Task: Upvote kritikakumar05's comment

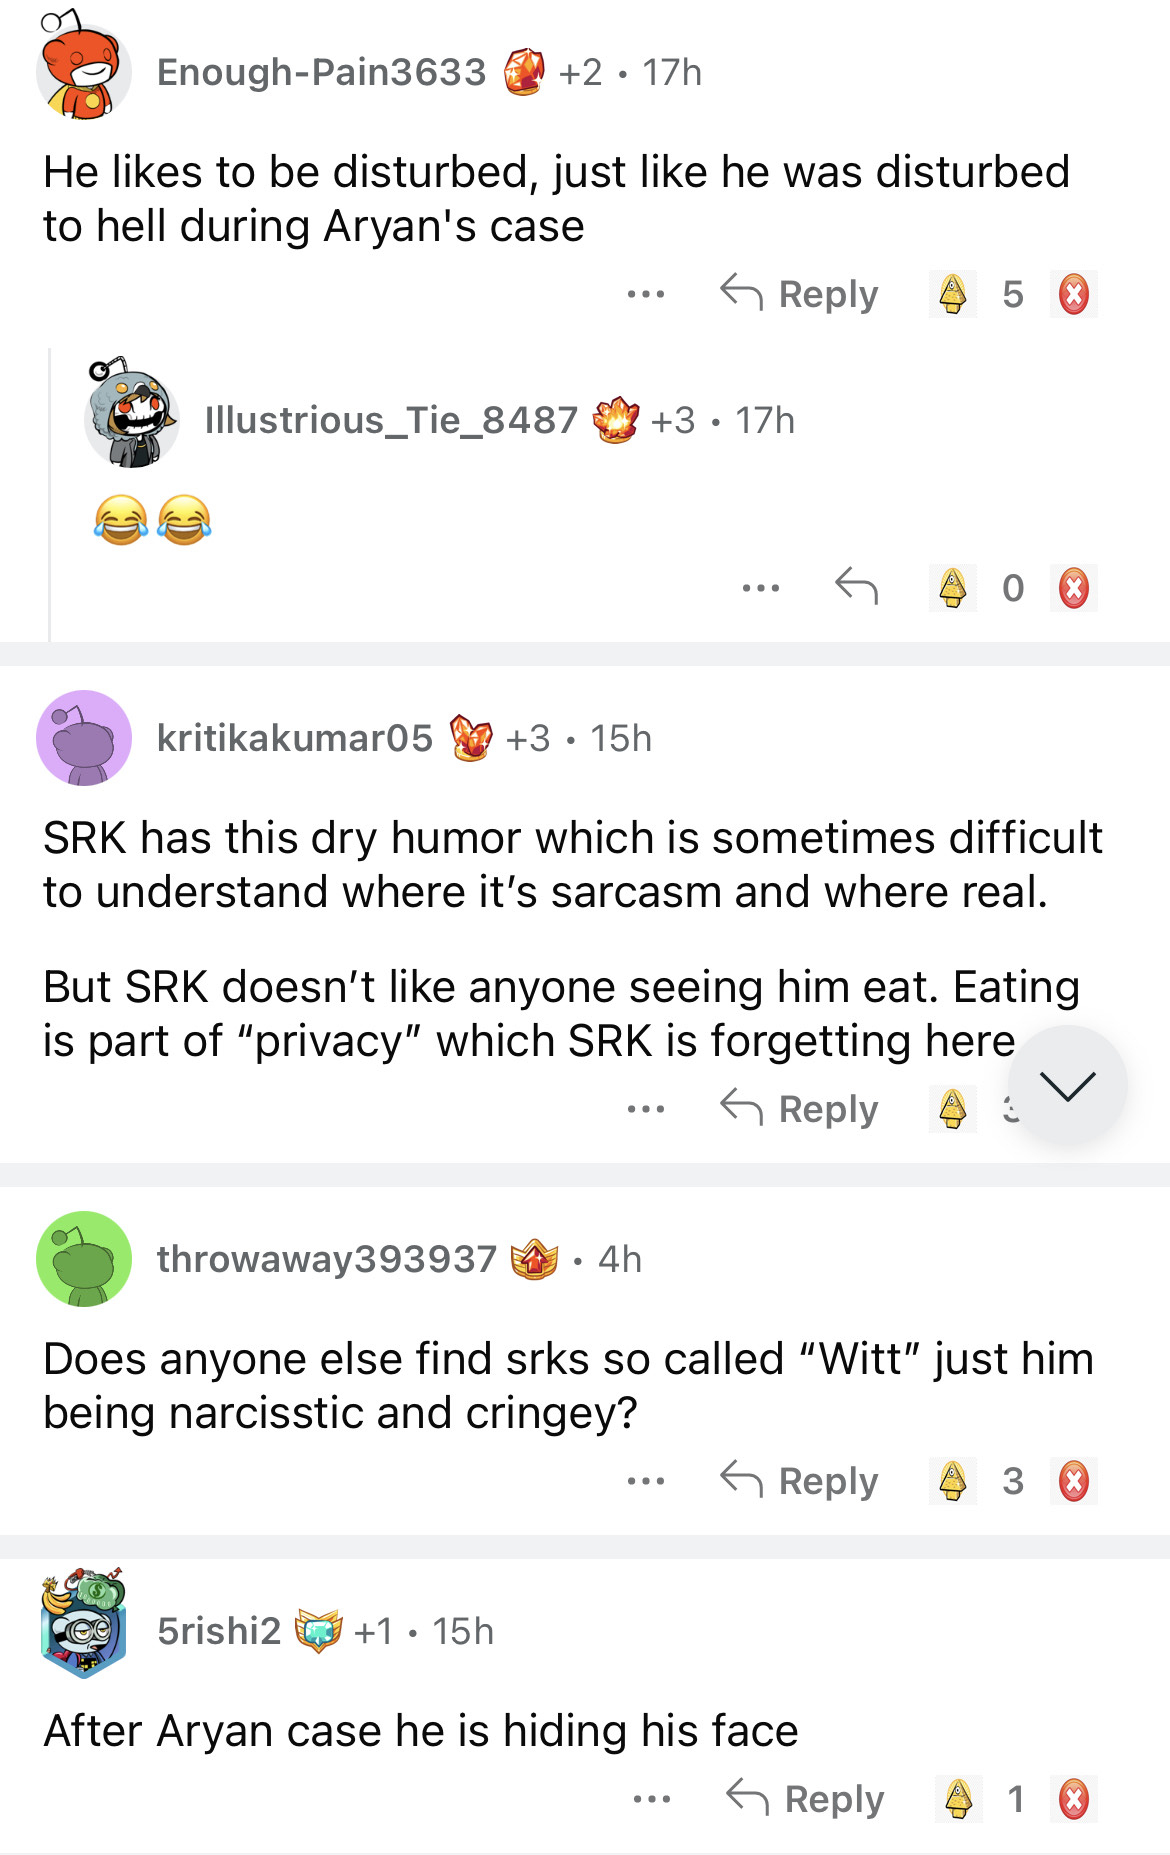Action: pos(953,1109)
